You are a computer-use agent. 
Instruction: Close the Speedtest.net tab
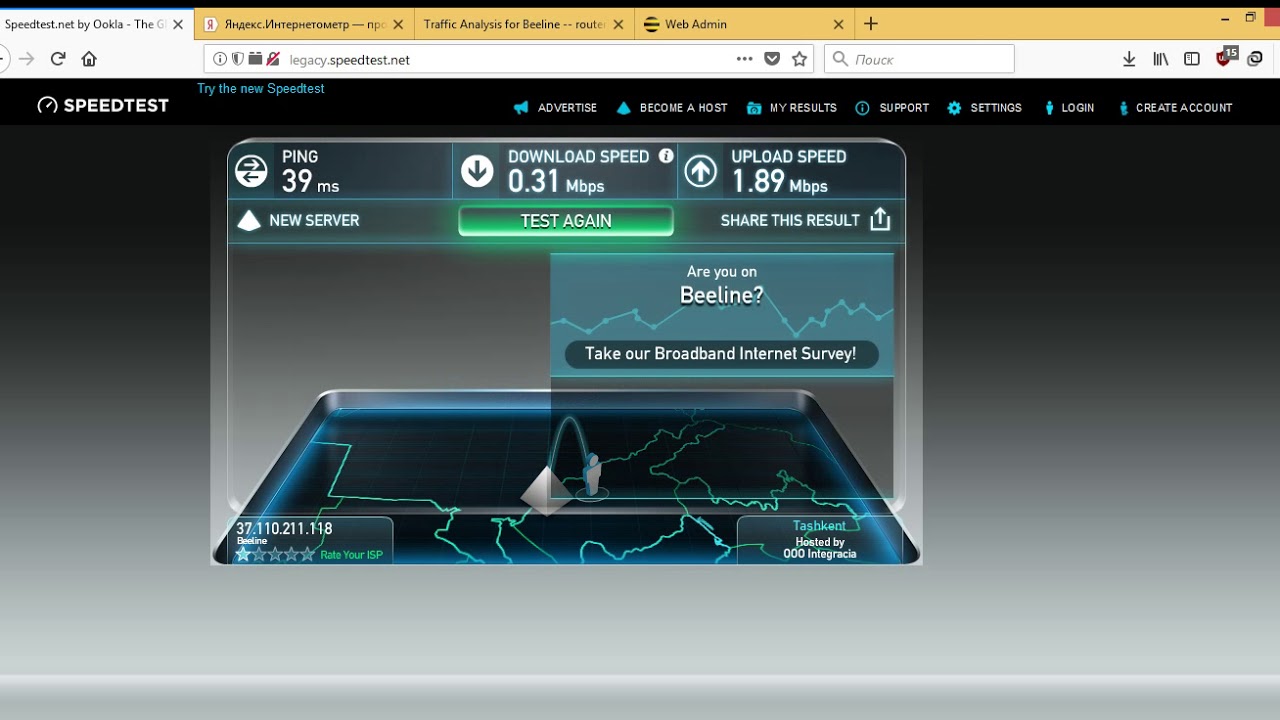[178, 24]
